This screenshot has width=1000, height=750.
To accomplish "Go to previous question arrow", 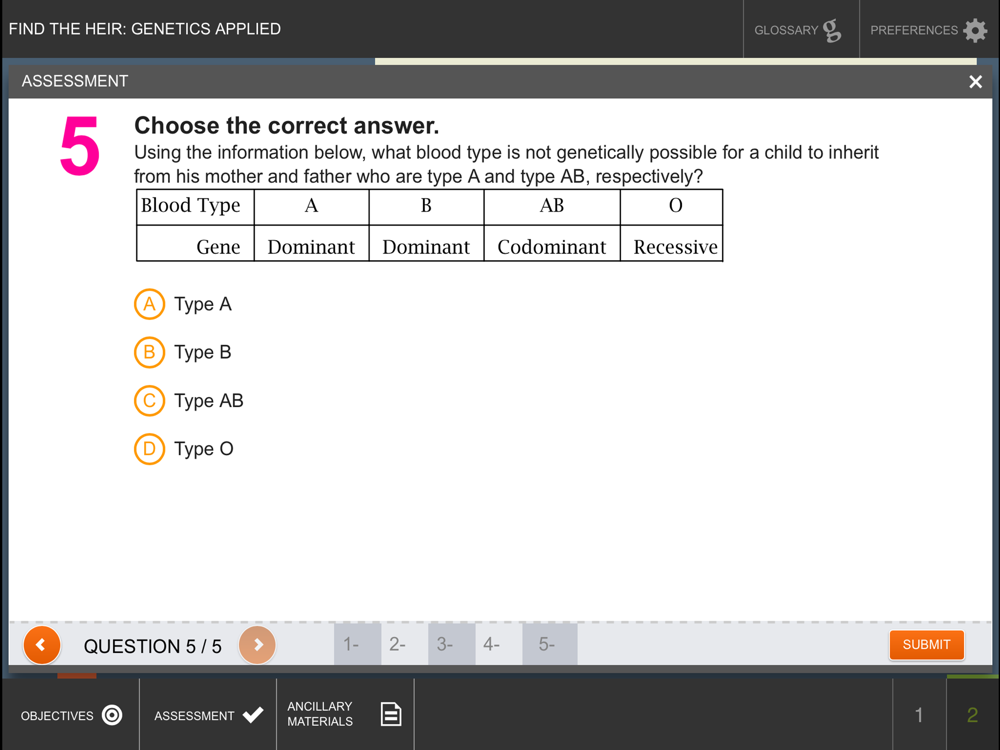I will [x=41, y=645].
